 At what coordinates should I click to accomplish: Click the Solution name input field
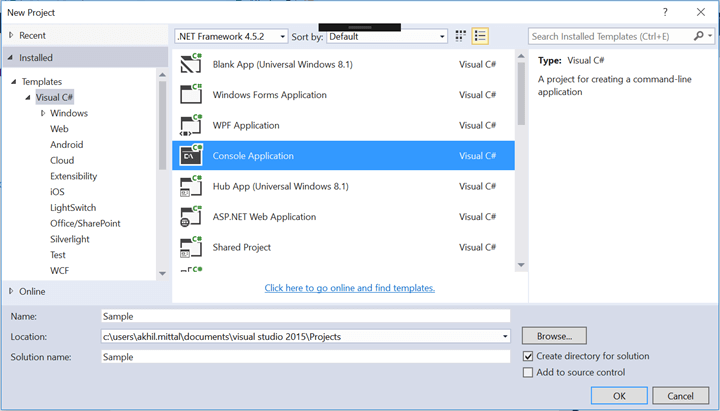[305, 356]
